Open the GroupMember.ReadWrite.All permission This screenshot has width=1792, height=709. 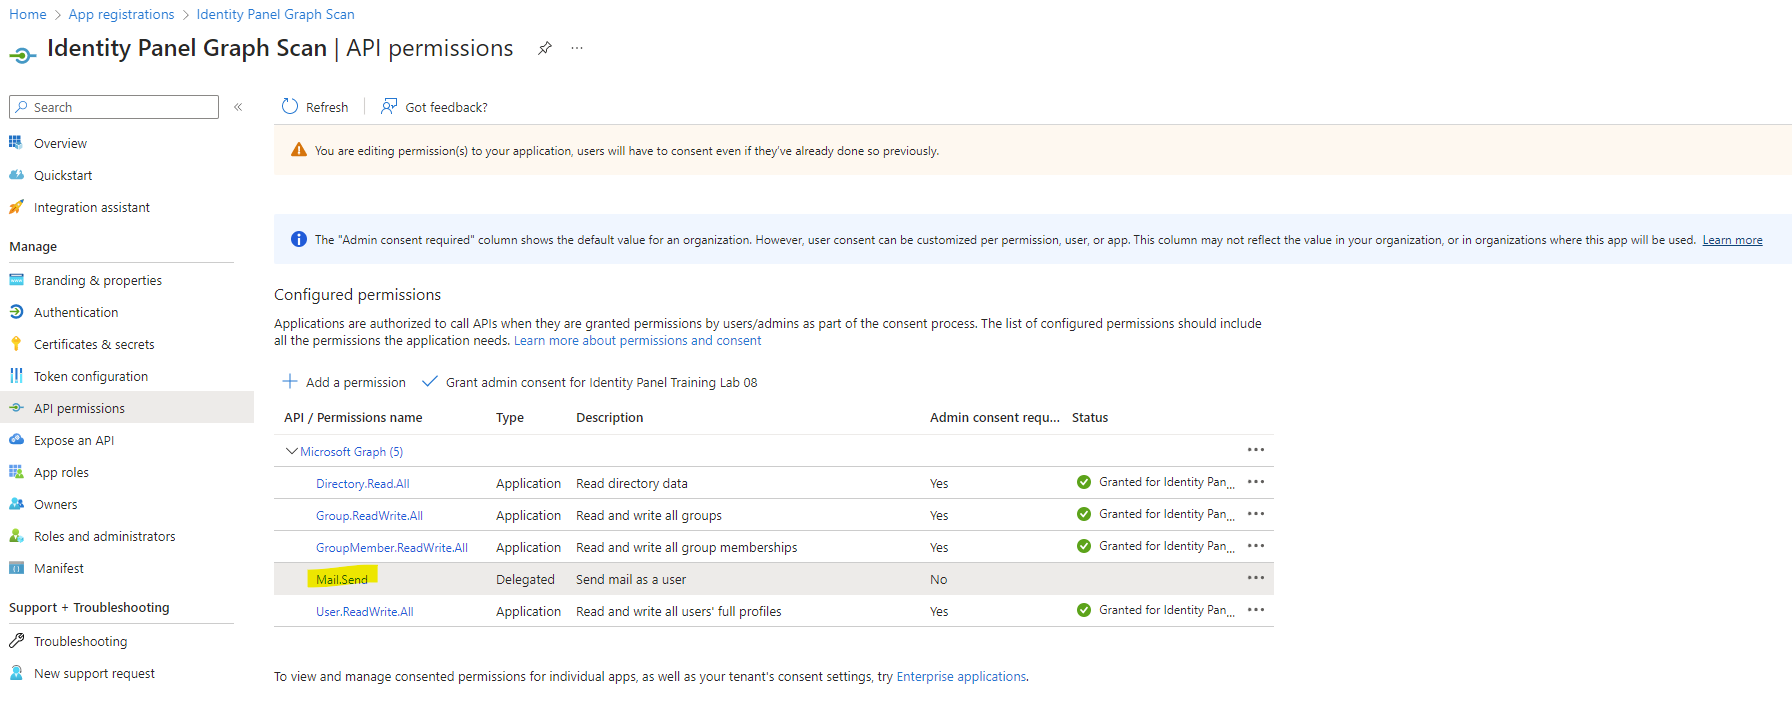click(392, 548)
